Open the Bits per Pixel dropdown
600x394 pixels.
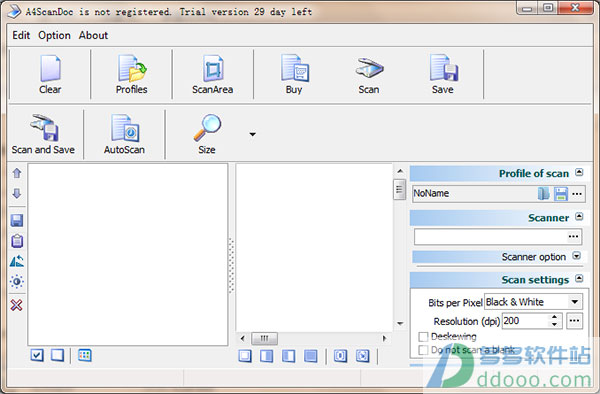575,302
